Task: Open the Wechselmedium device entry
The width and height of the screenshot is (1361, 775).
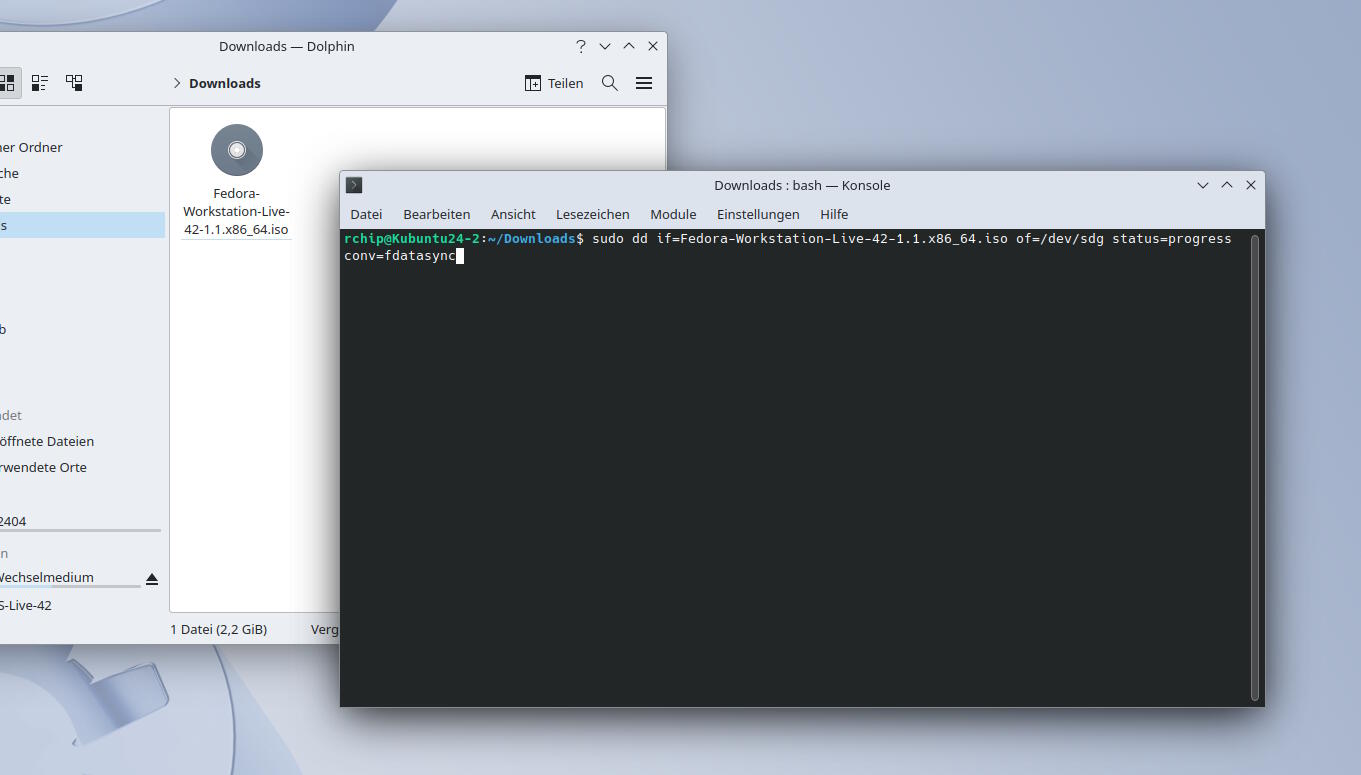Action: point(70,577)
